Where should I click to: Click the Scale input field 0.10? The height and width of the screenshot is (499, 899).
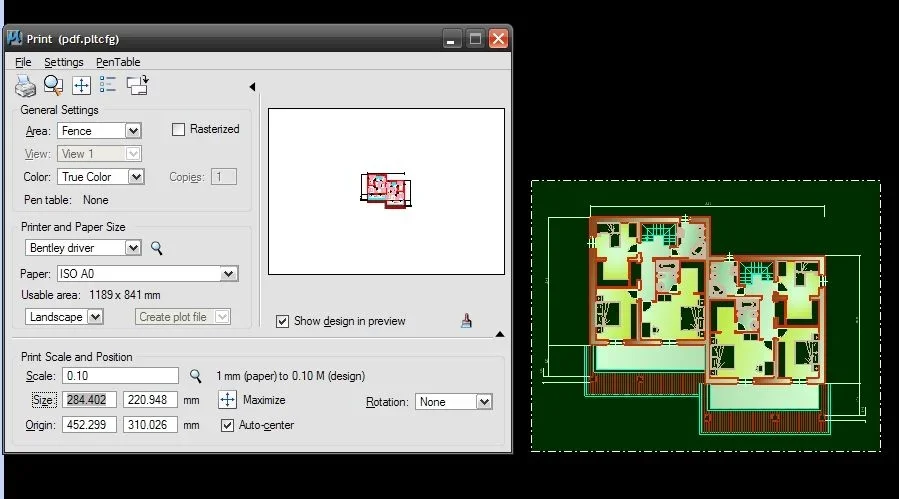point(120,376)
